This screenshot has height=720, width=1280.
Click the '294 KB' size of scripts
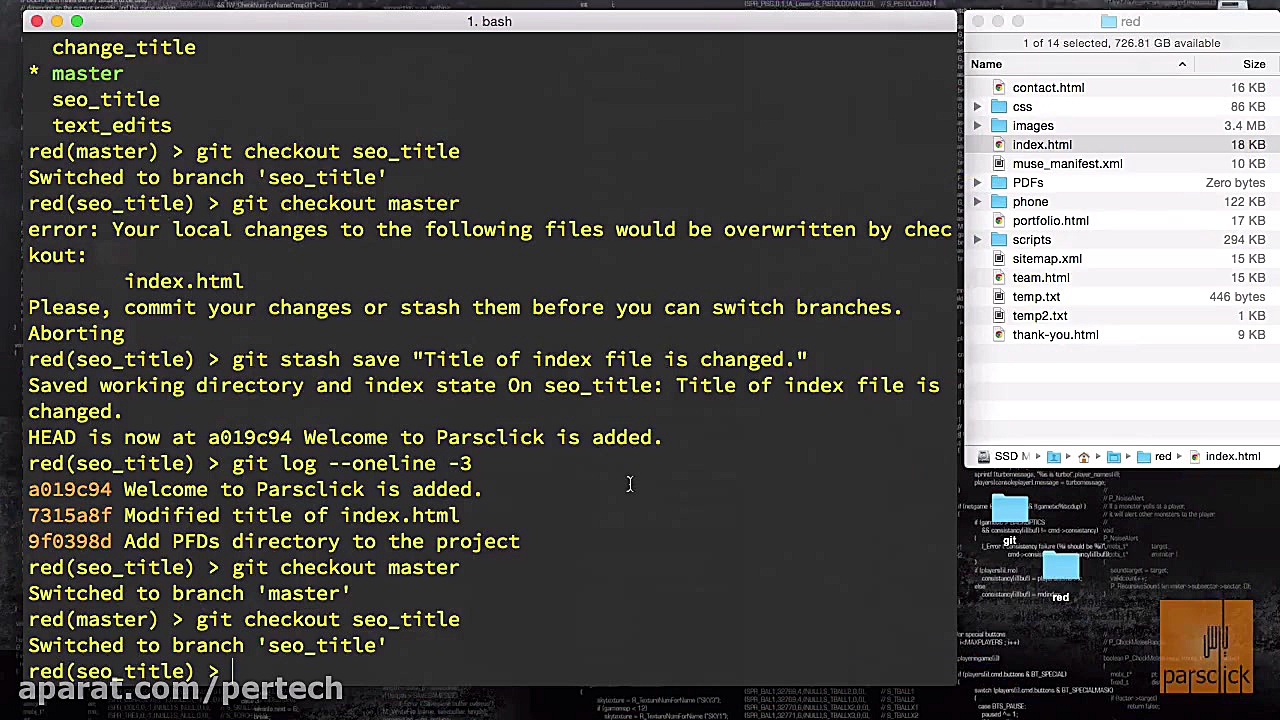(1245, 240)
